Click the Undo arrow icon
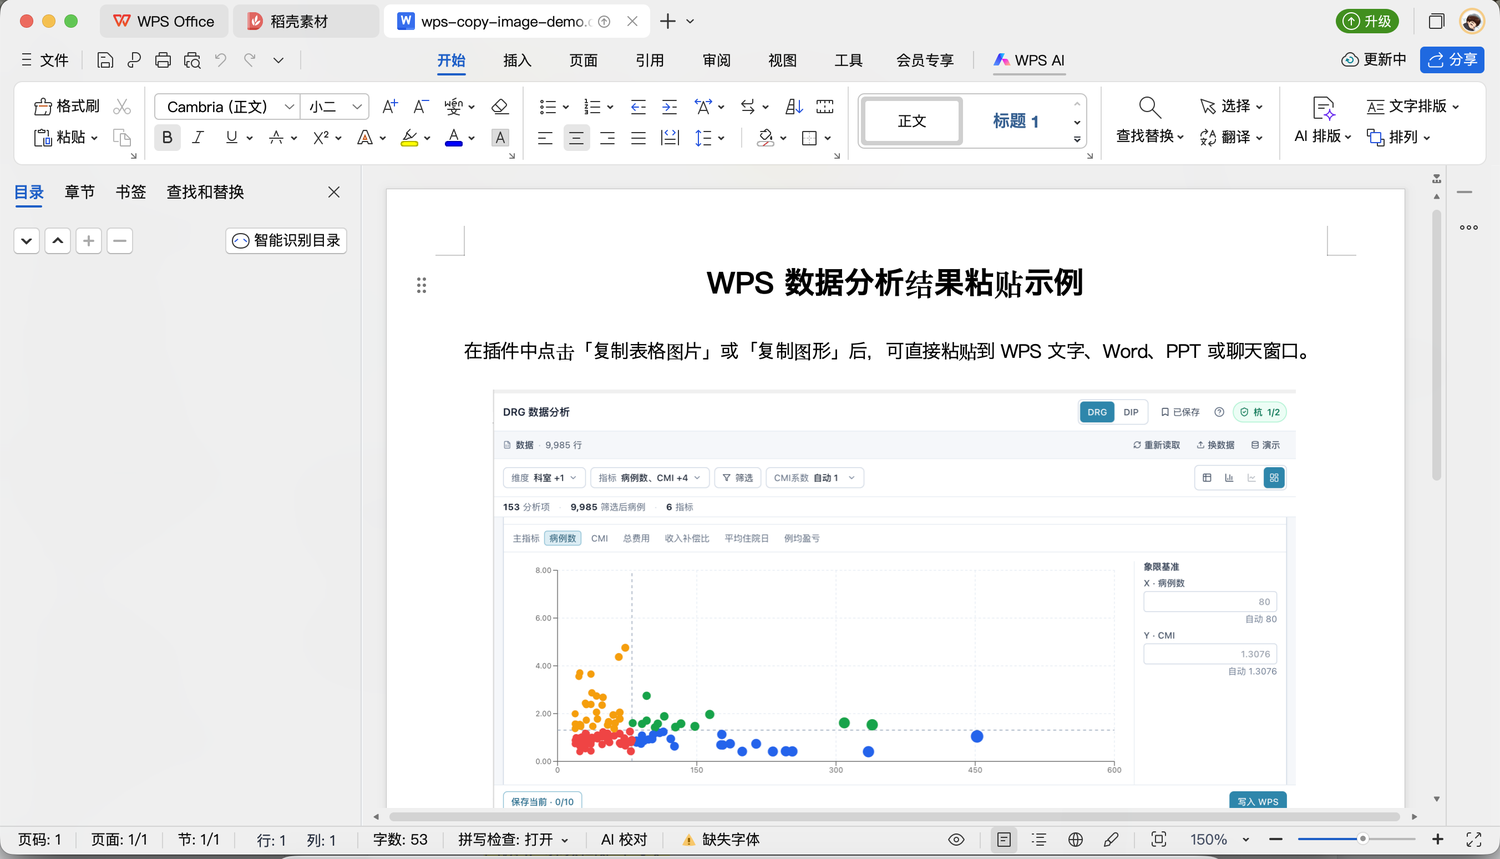The height and width of the screenshot is (859, 1500). point(221,60)
